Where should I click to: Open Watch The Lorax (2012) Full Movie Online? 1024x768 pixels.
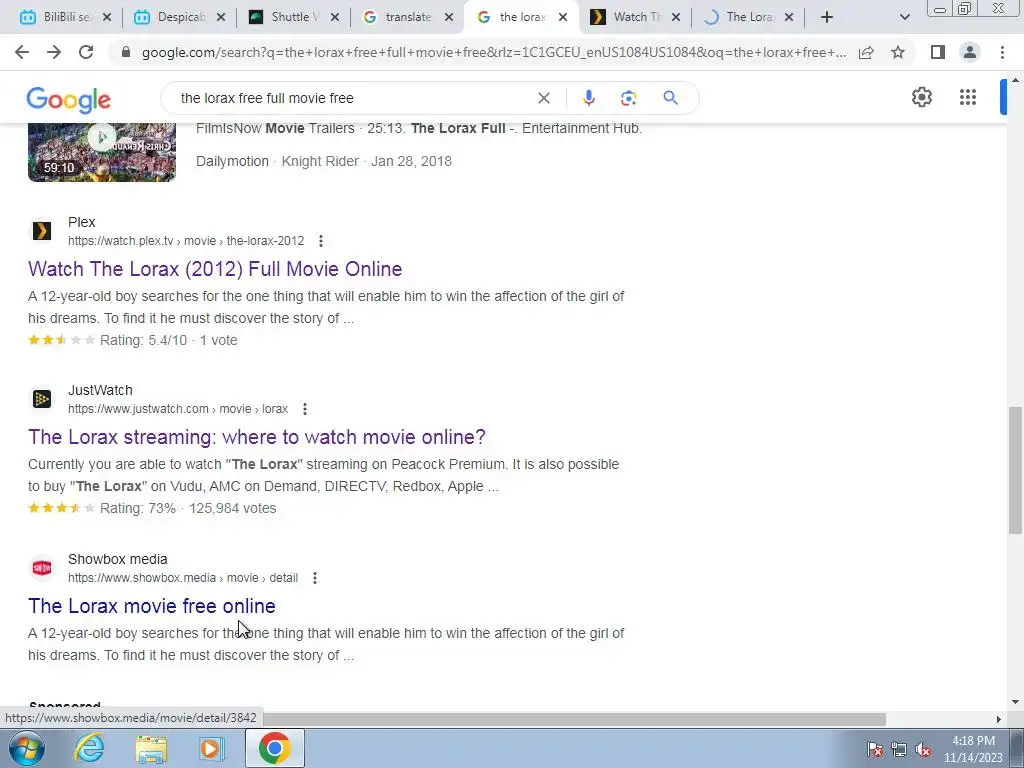[x=215, y=269]
